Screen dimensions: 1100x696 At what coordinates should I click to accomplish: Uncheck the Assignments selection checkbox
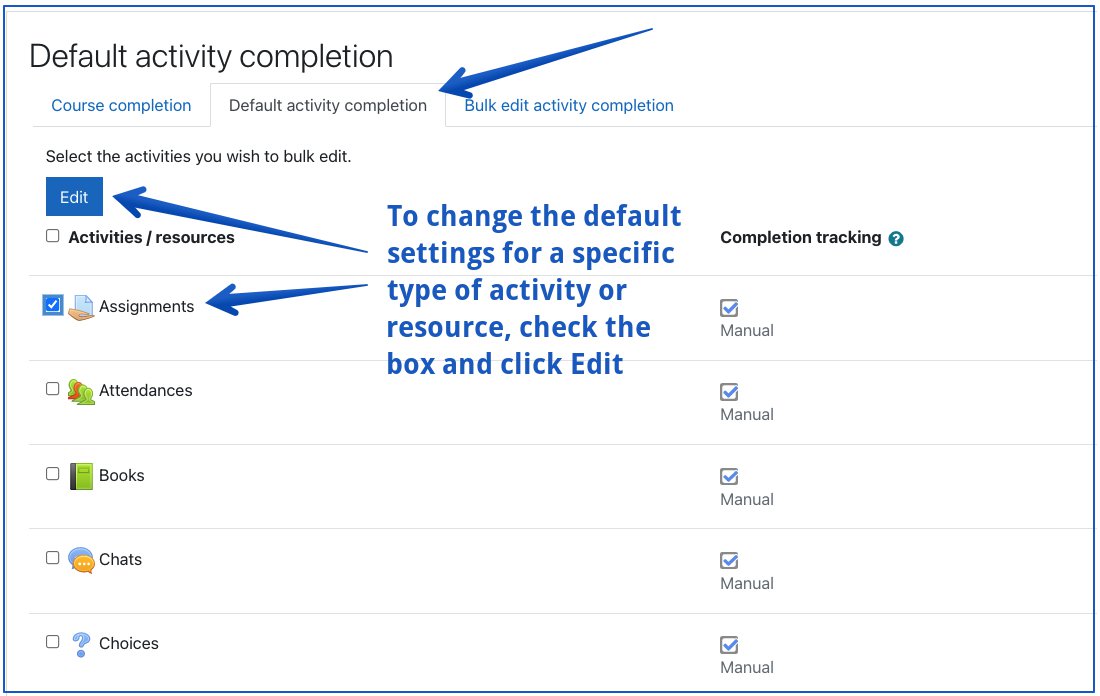pos(52,304)
